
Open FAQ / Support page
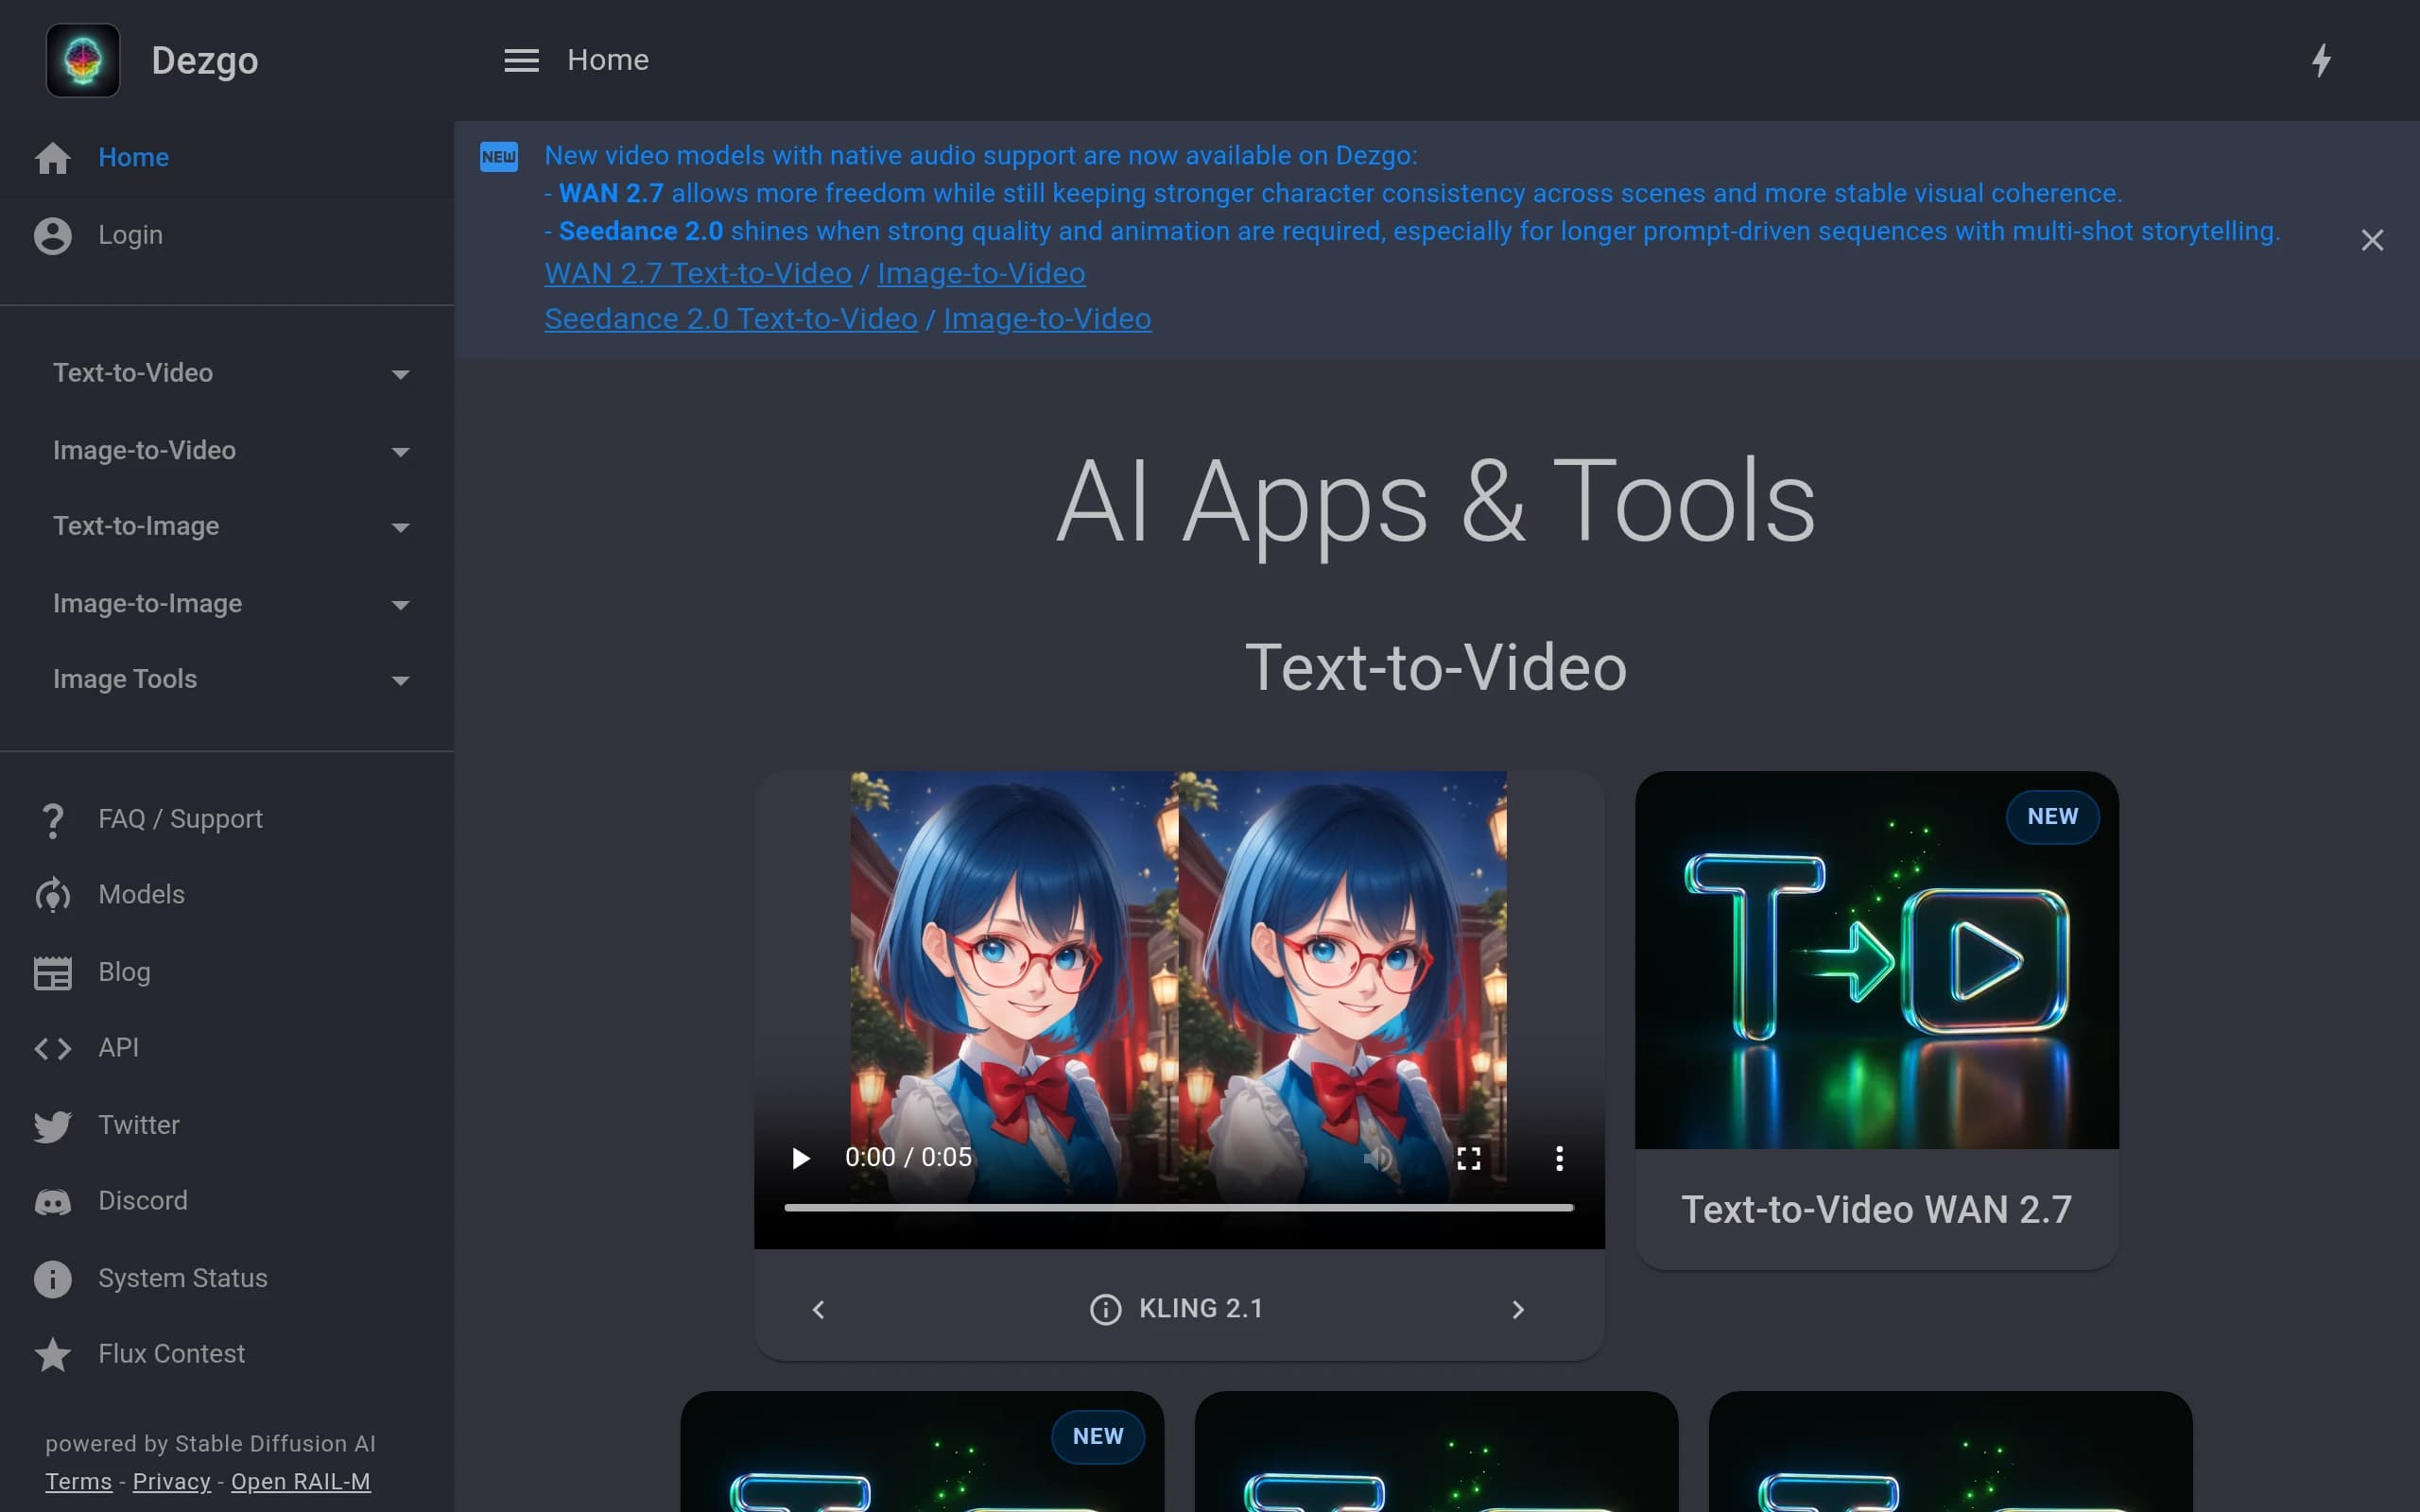tap(227, 820)
